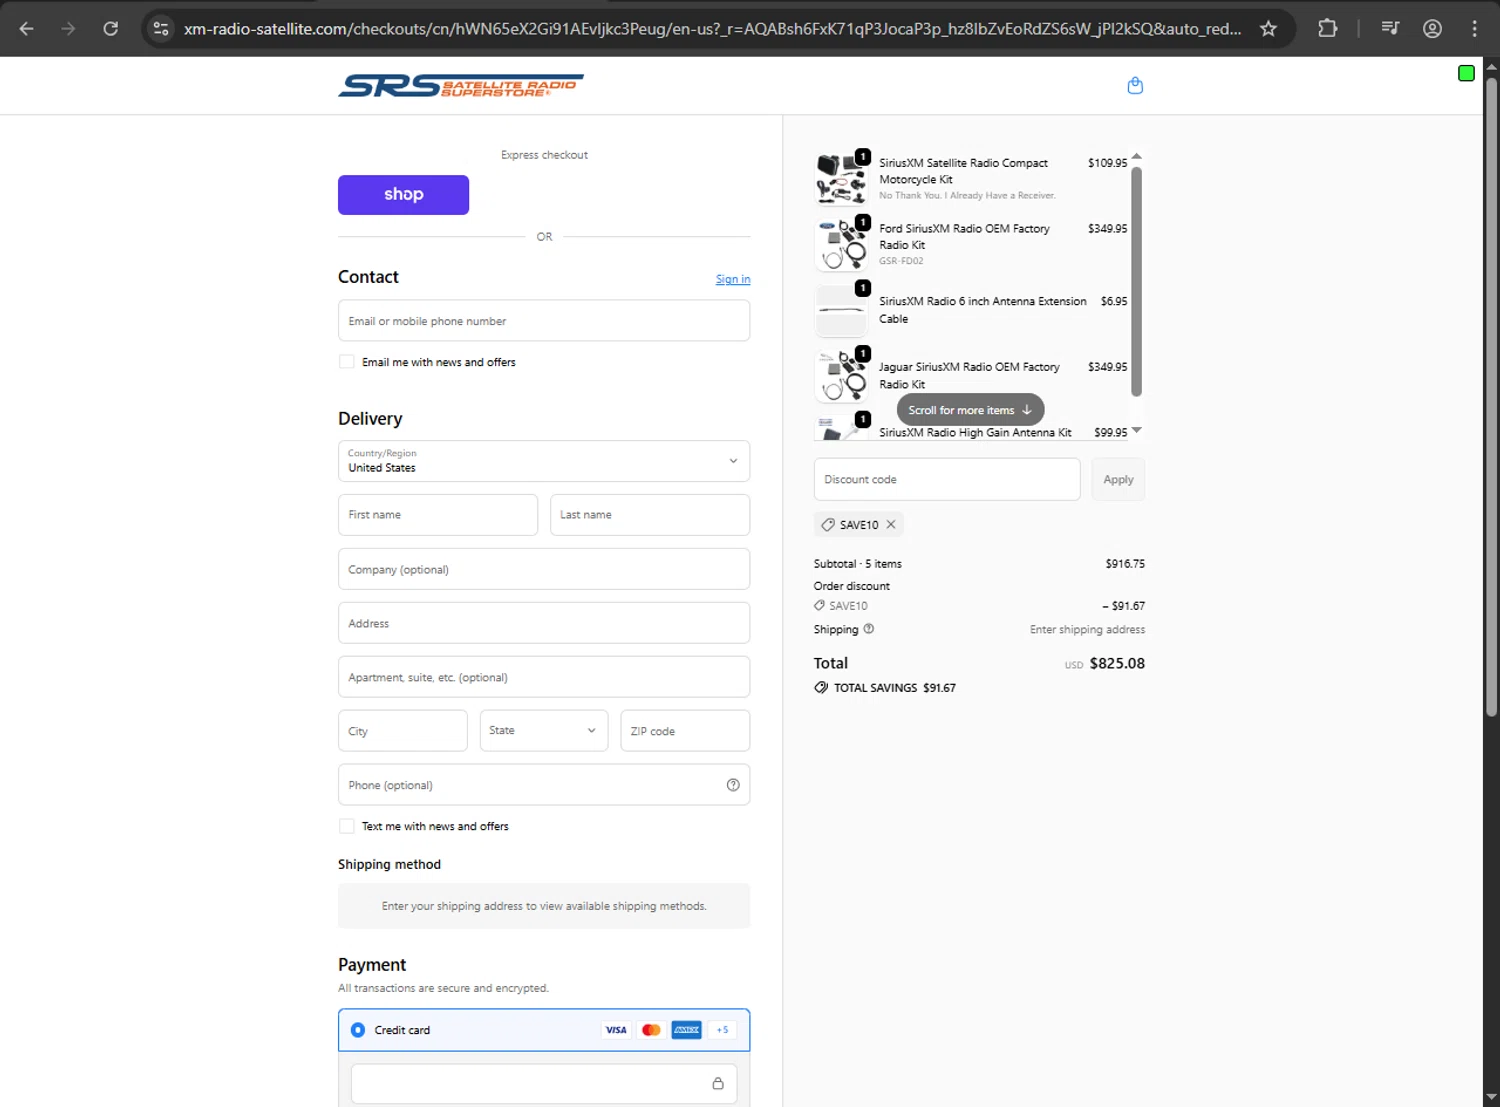
Task: Click the green extension indicator square
Action: (1466, 73)
